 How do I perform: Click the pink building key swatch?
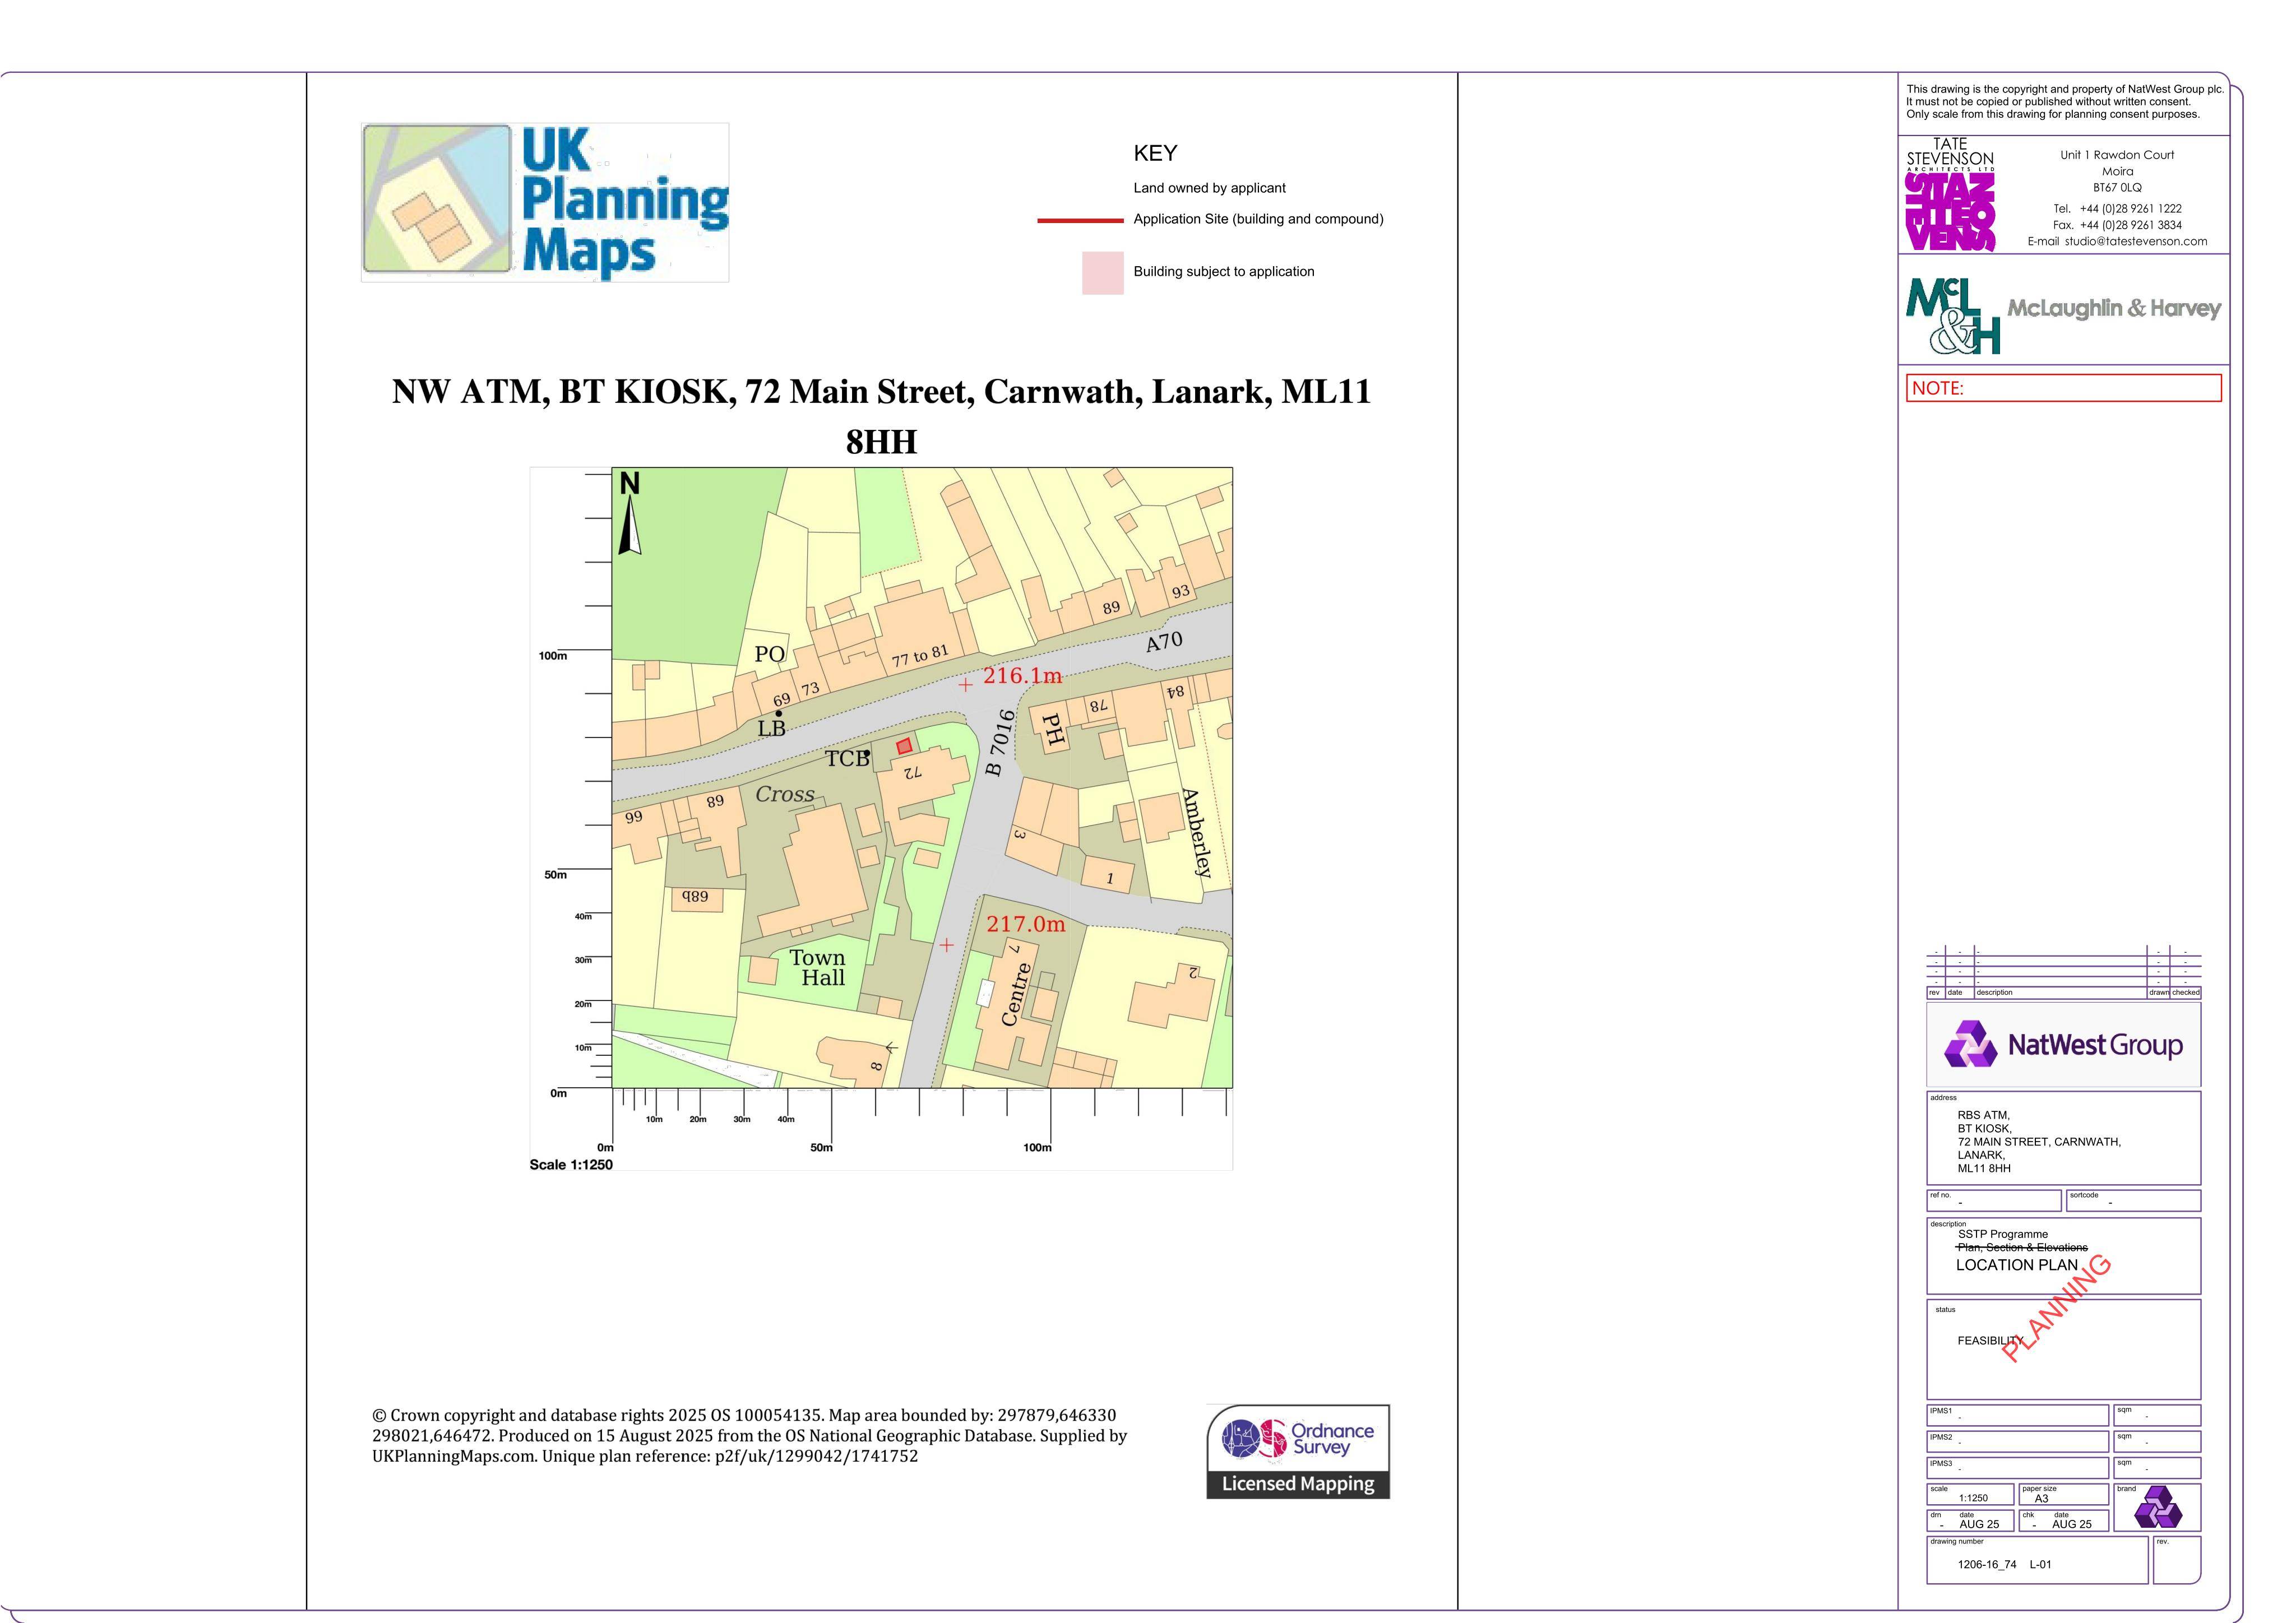[x=1102, y=273]
